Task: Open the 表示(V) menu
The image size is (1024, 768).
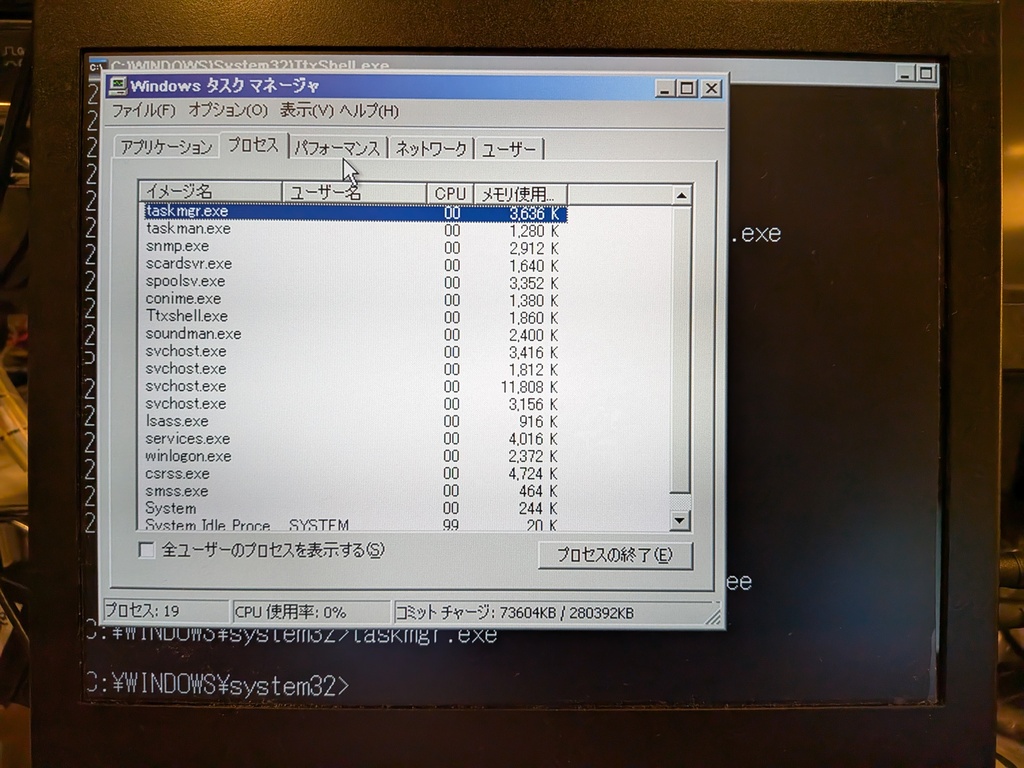Action: [306, 110]
